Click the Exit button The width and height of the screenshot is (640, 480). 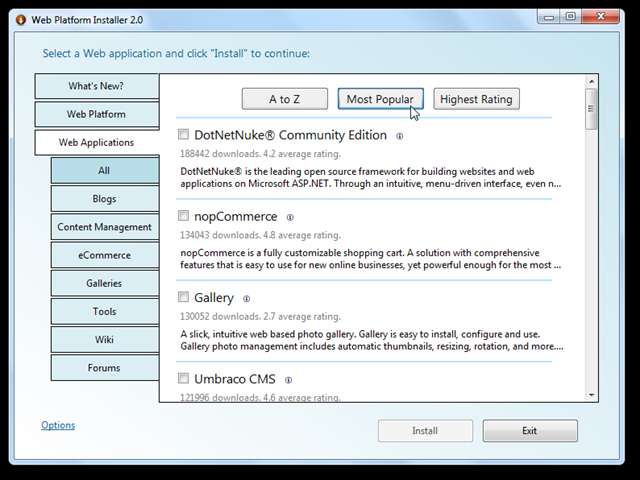tap(530, 431)
